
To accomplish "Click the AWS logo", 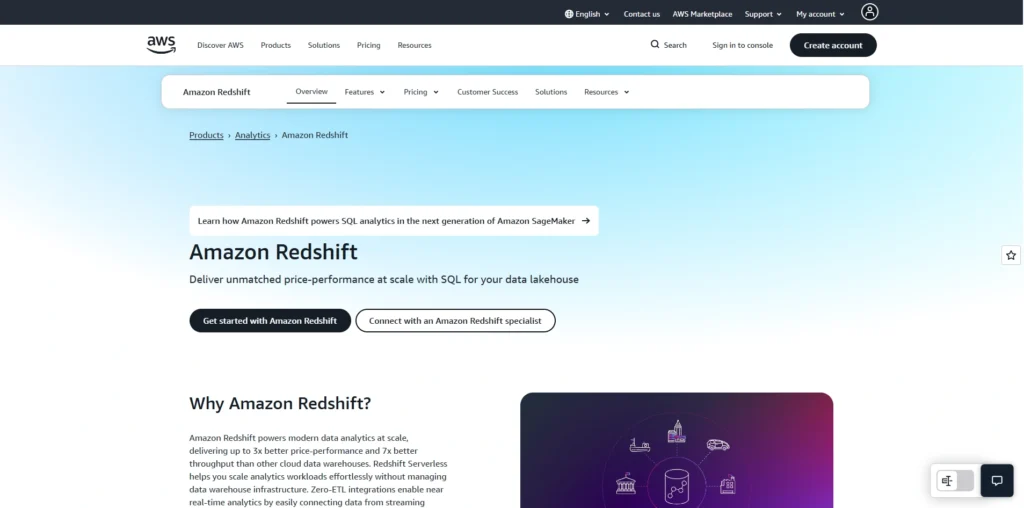I will pos(161,45).
